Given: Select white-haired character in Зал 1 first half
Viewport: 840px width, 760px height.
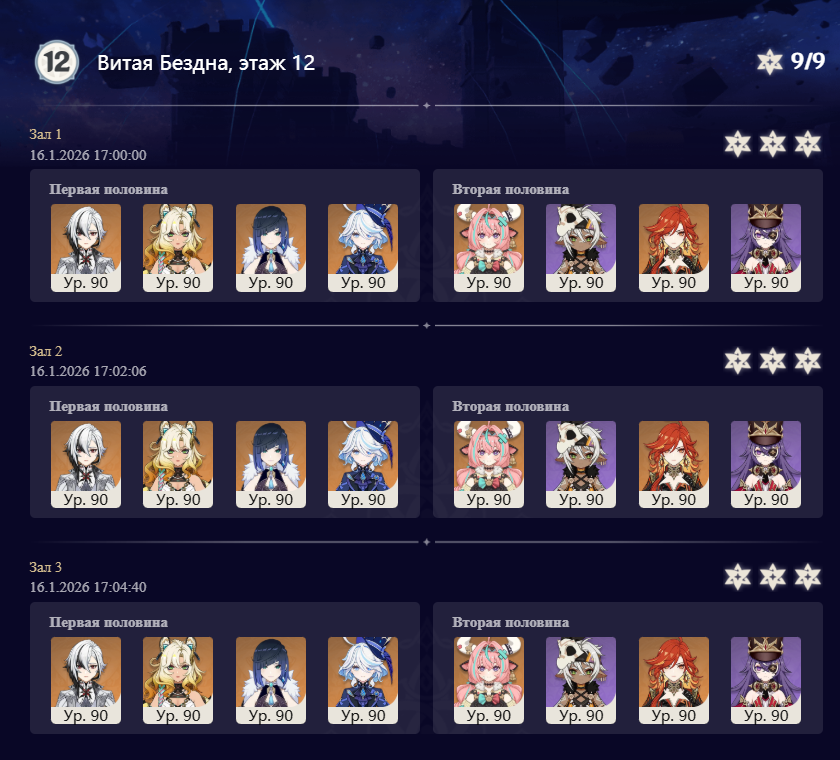Looking at the screenshot, I should (x=86, y=248).
